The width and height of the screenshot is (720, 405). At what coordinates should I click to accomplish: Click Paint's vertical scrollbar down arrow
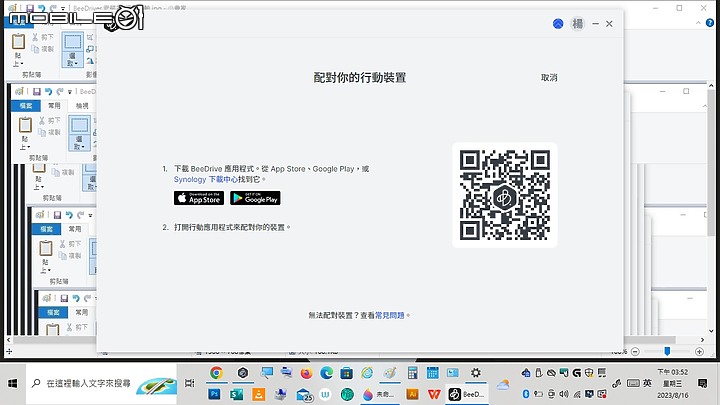(711, 331)
